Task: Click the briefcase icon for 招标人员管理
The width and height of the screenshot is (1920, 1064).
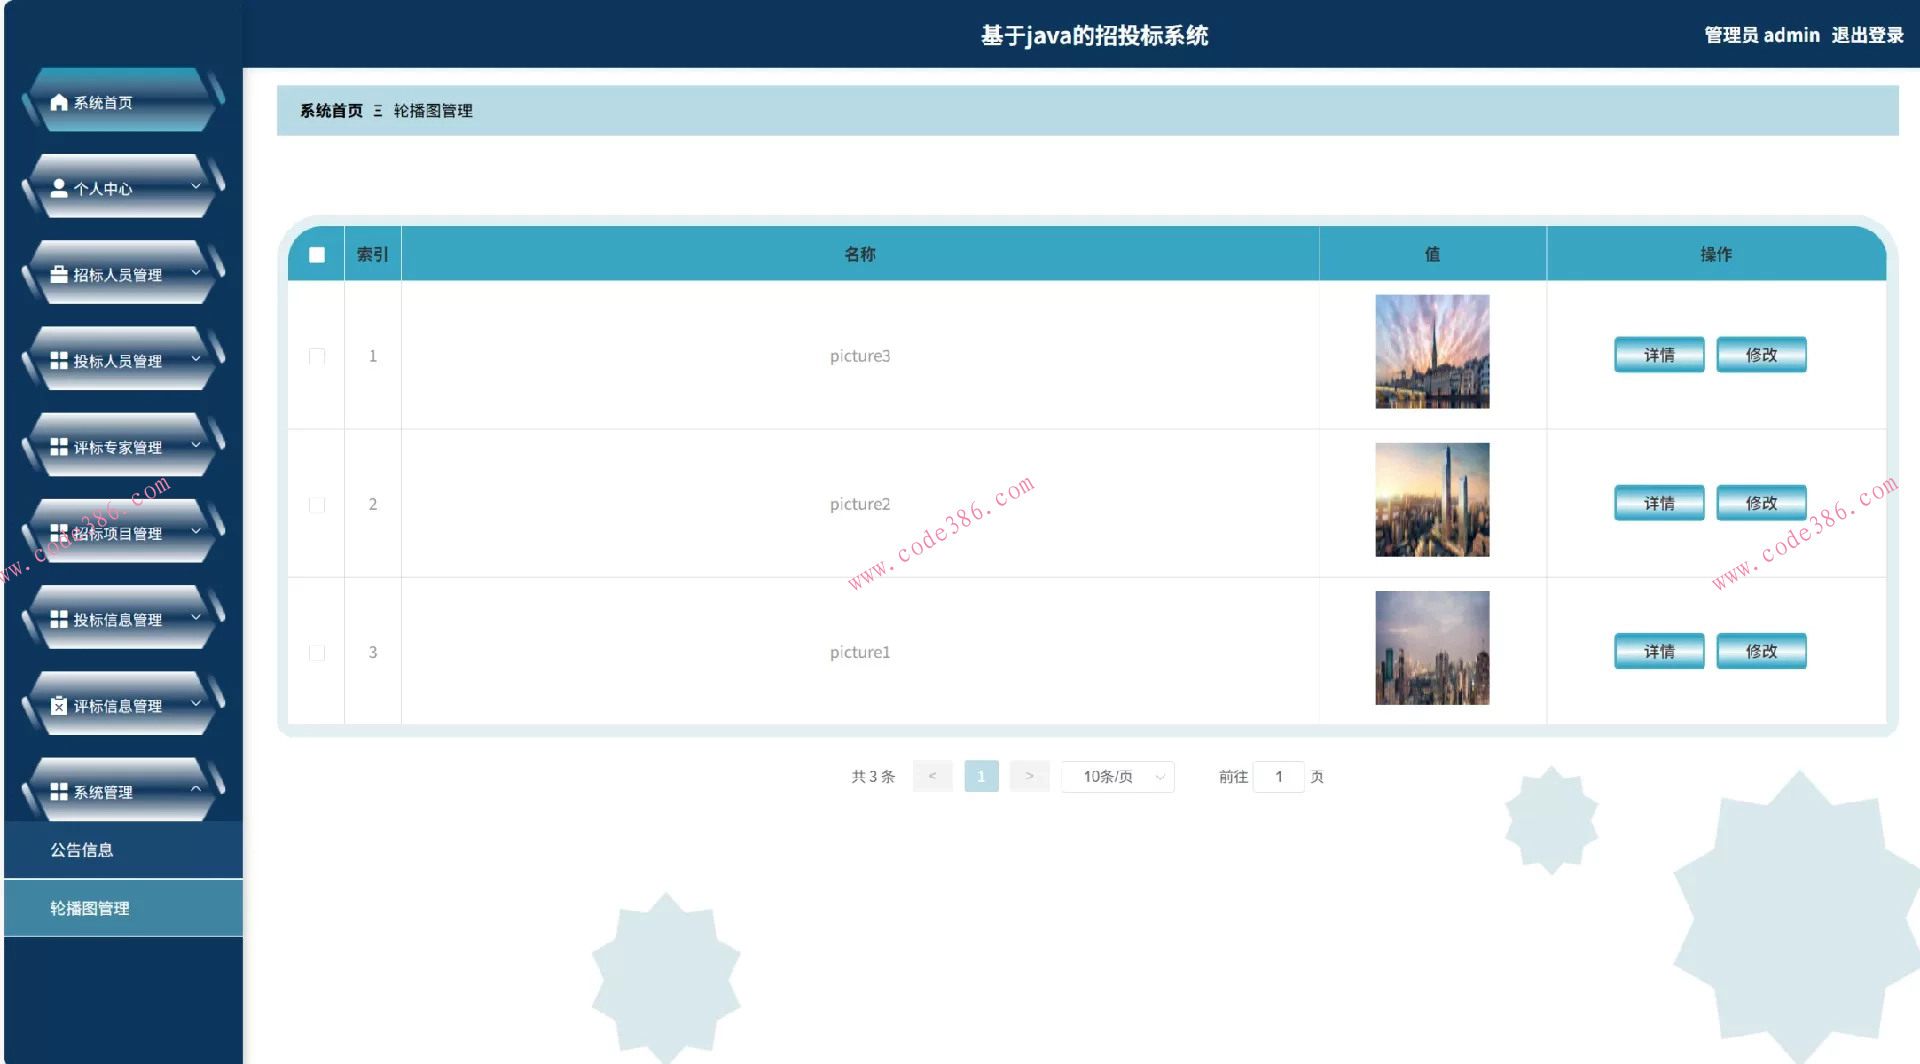Action: 59,274
